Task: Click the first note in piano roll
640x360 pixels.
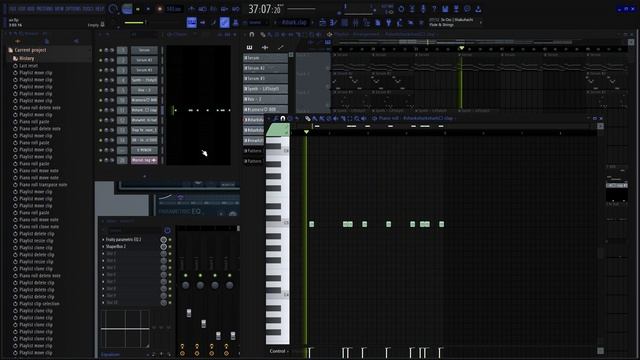Action: click(311, 224)
